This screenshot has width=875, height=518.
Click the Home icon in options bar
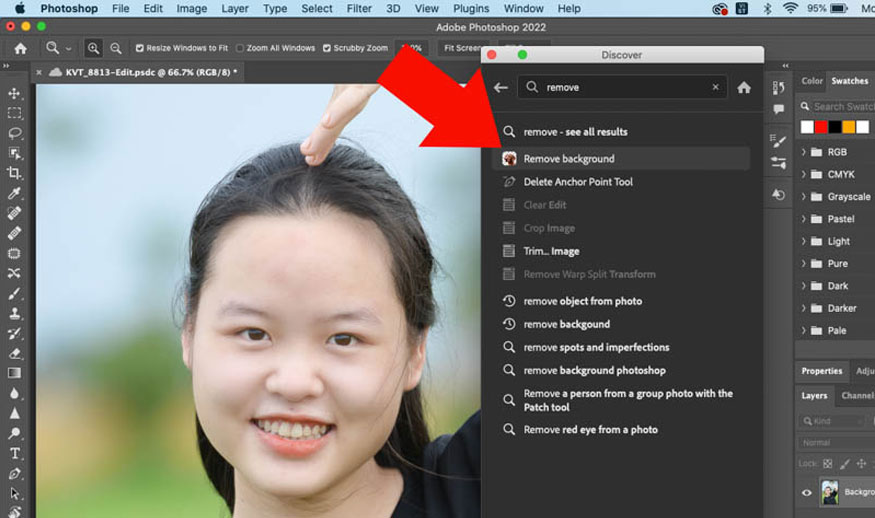click(x=21, y=49)
